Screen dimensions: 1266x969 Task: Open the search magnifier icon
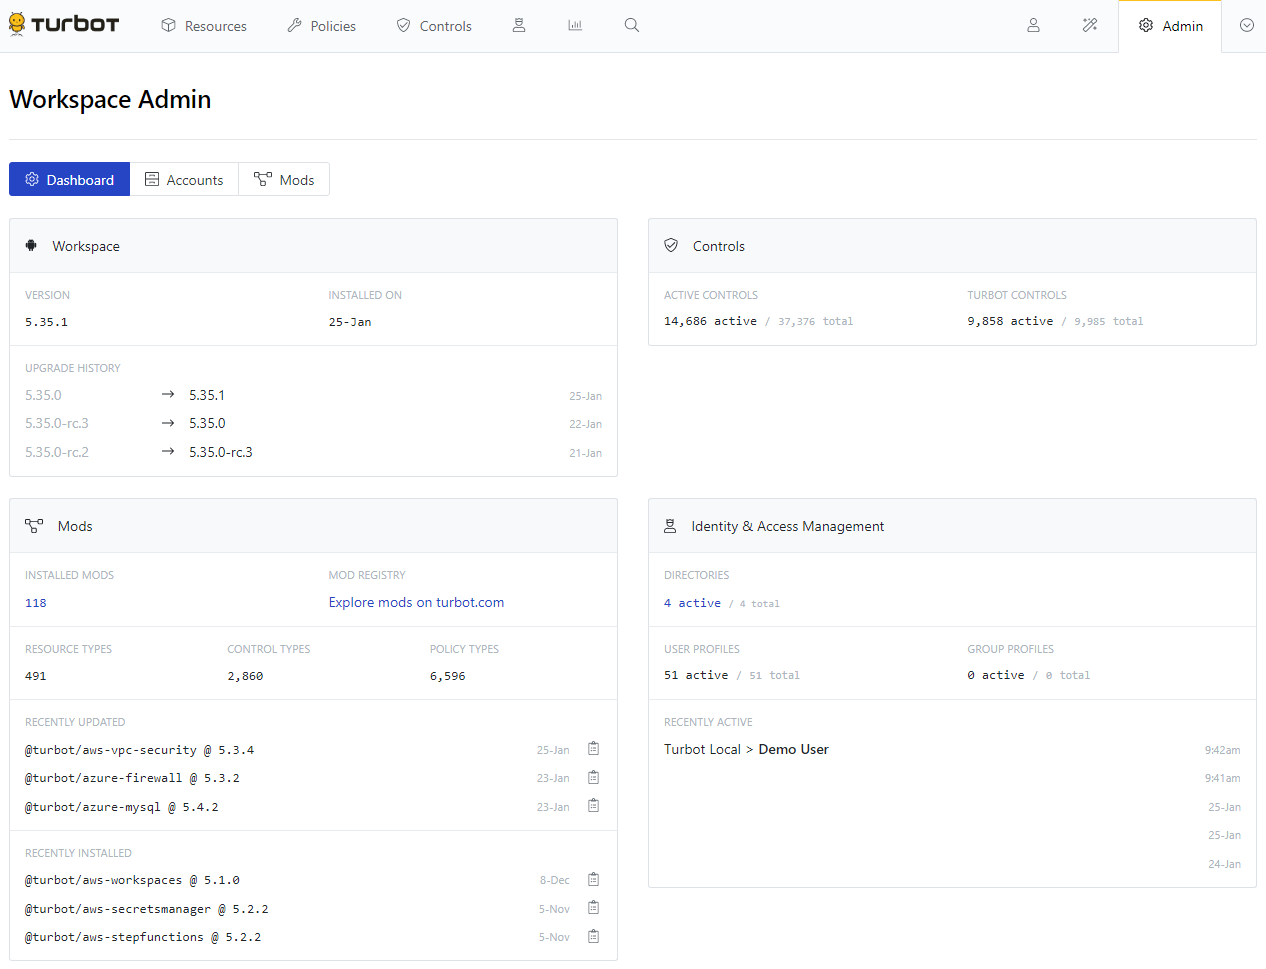[632, 25]
